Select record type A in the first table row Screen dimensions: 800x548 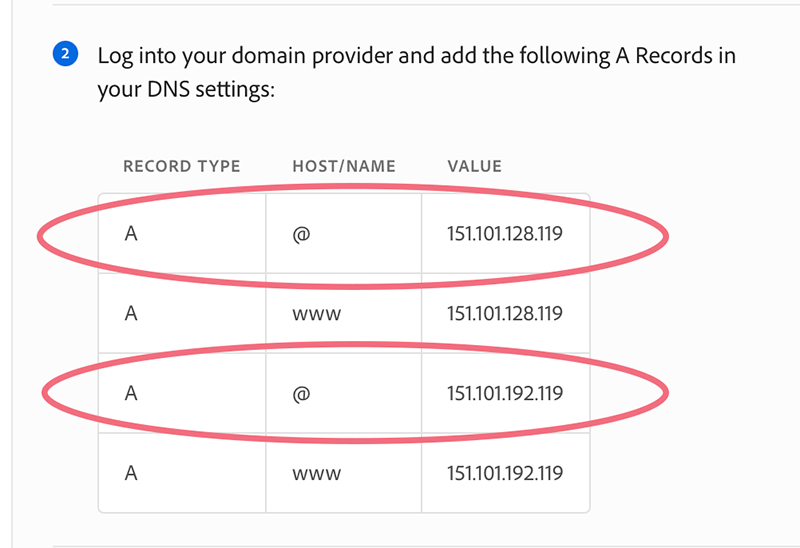pyautogui.click(x=130, y=234)
